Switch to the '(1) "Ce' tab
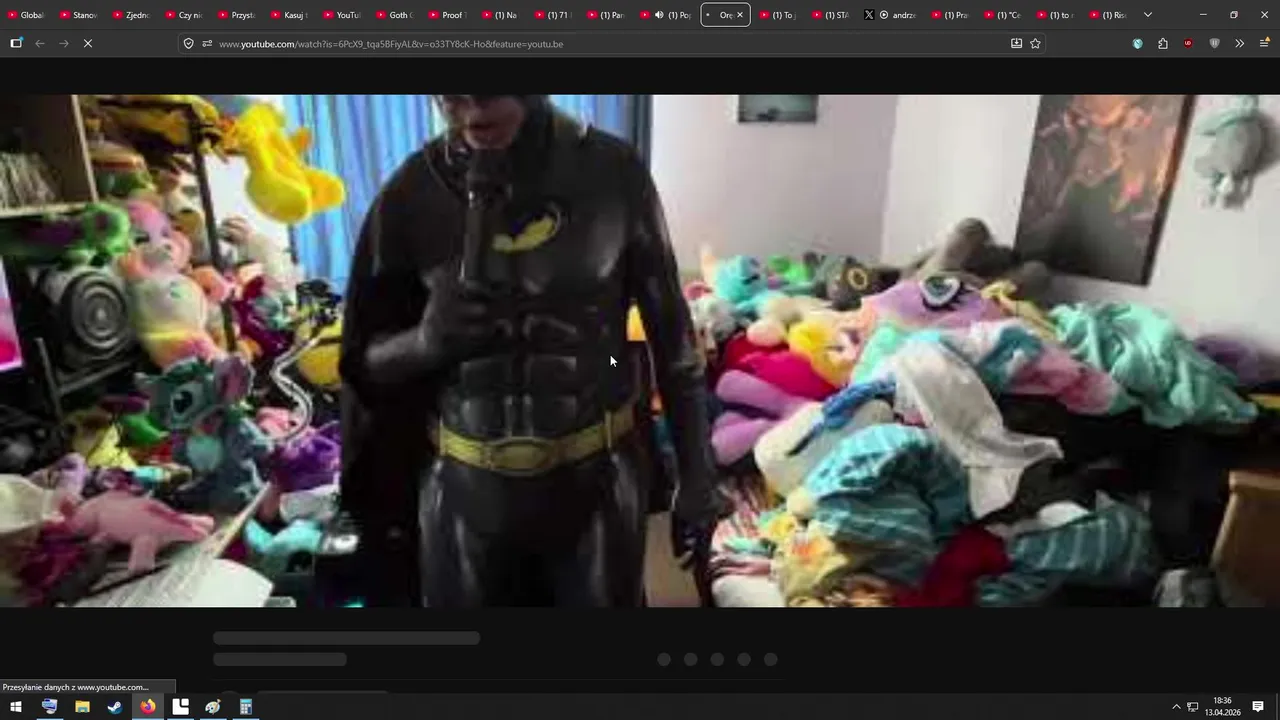 pyautogui.click(x=1002, y=15)
